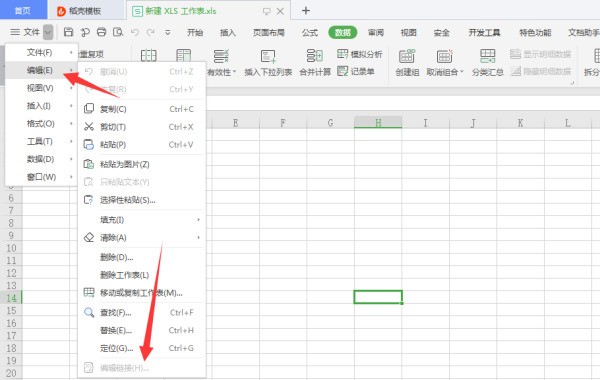Screen dimensions: 600x380
Task: Expand the 文件(F) submenu
Action: click(x=42, y=52)
